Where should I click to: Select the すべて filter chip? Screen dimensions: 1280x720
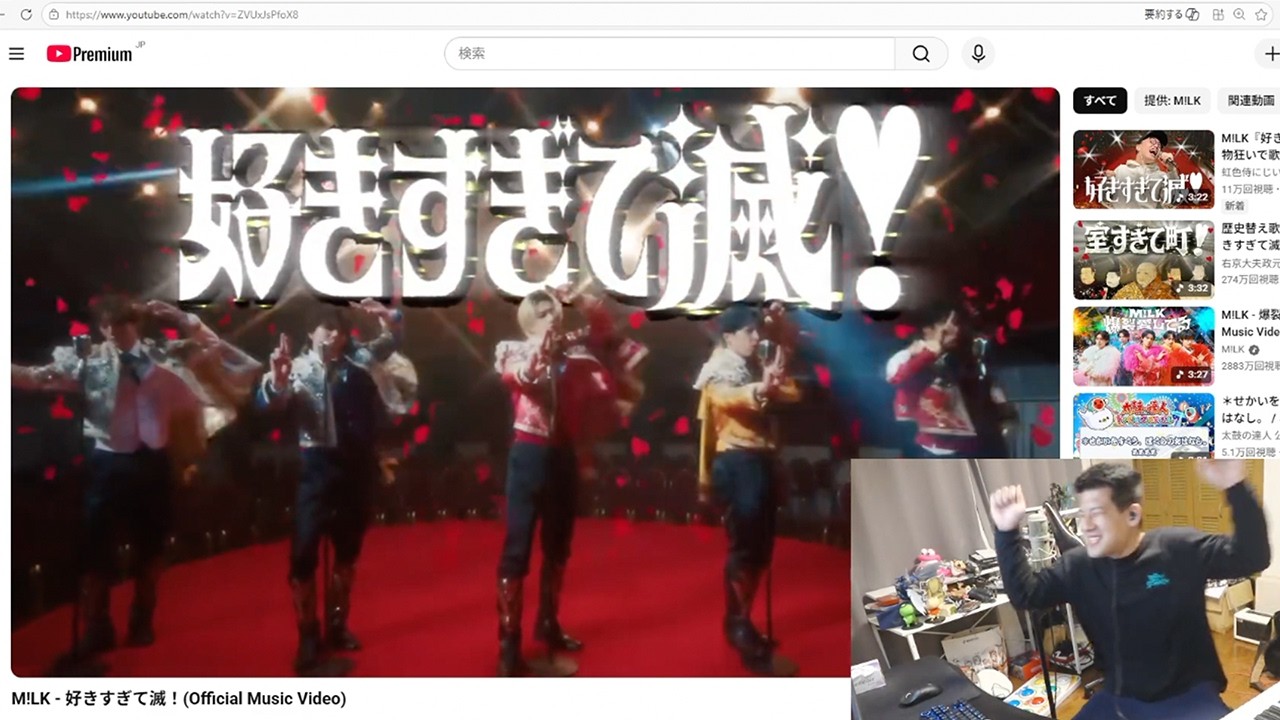point(1100,100)
